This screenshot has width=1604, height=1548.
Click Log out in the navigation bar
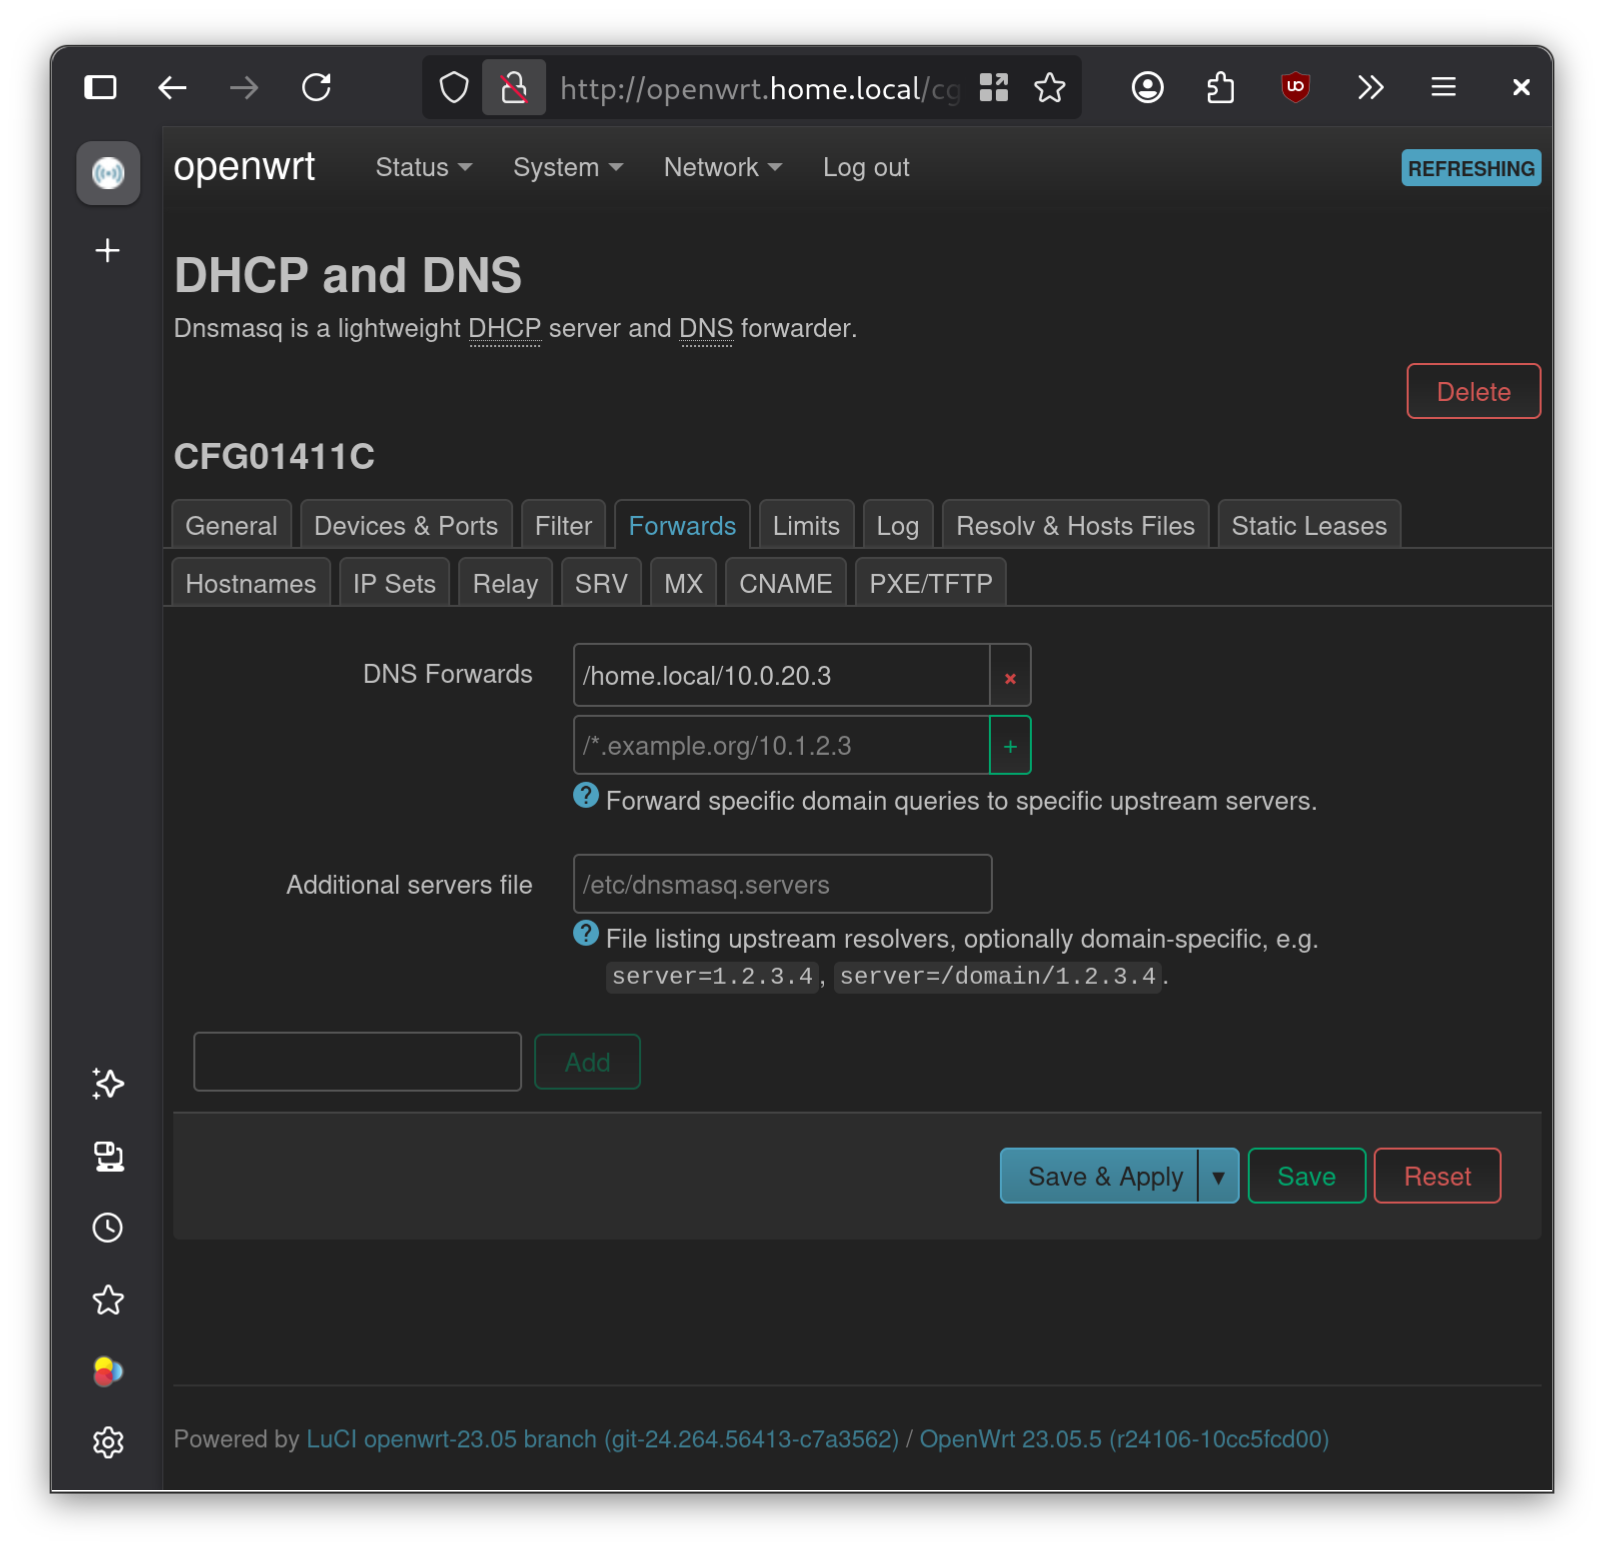[866, 168]
